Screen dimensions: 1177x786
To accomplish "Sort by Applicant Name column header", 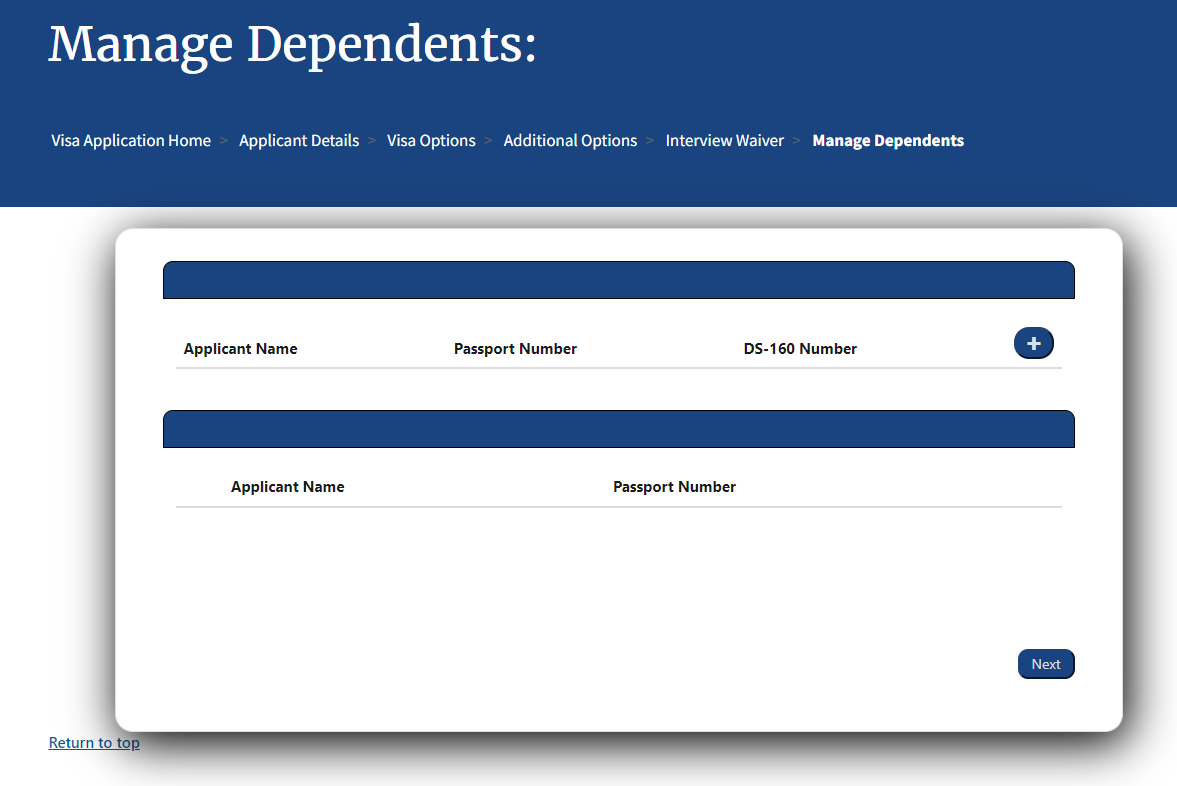I will pos(240,348).
